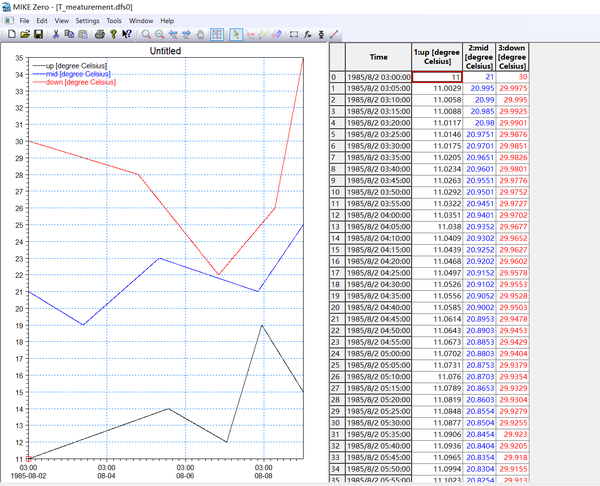Screen dimensions: 600x486
Task: Click the '2:mid [degree Celsius]' column header
Action: tap(482, 57)
